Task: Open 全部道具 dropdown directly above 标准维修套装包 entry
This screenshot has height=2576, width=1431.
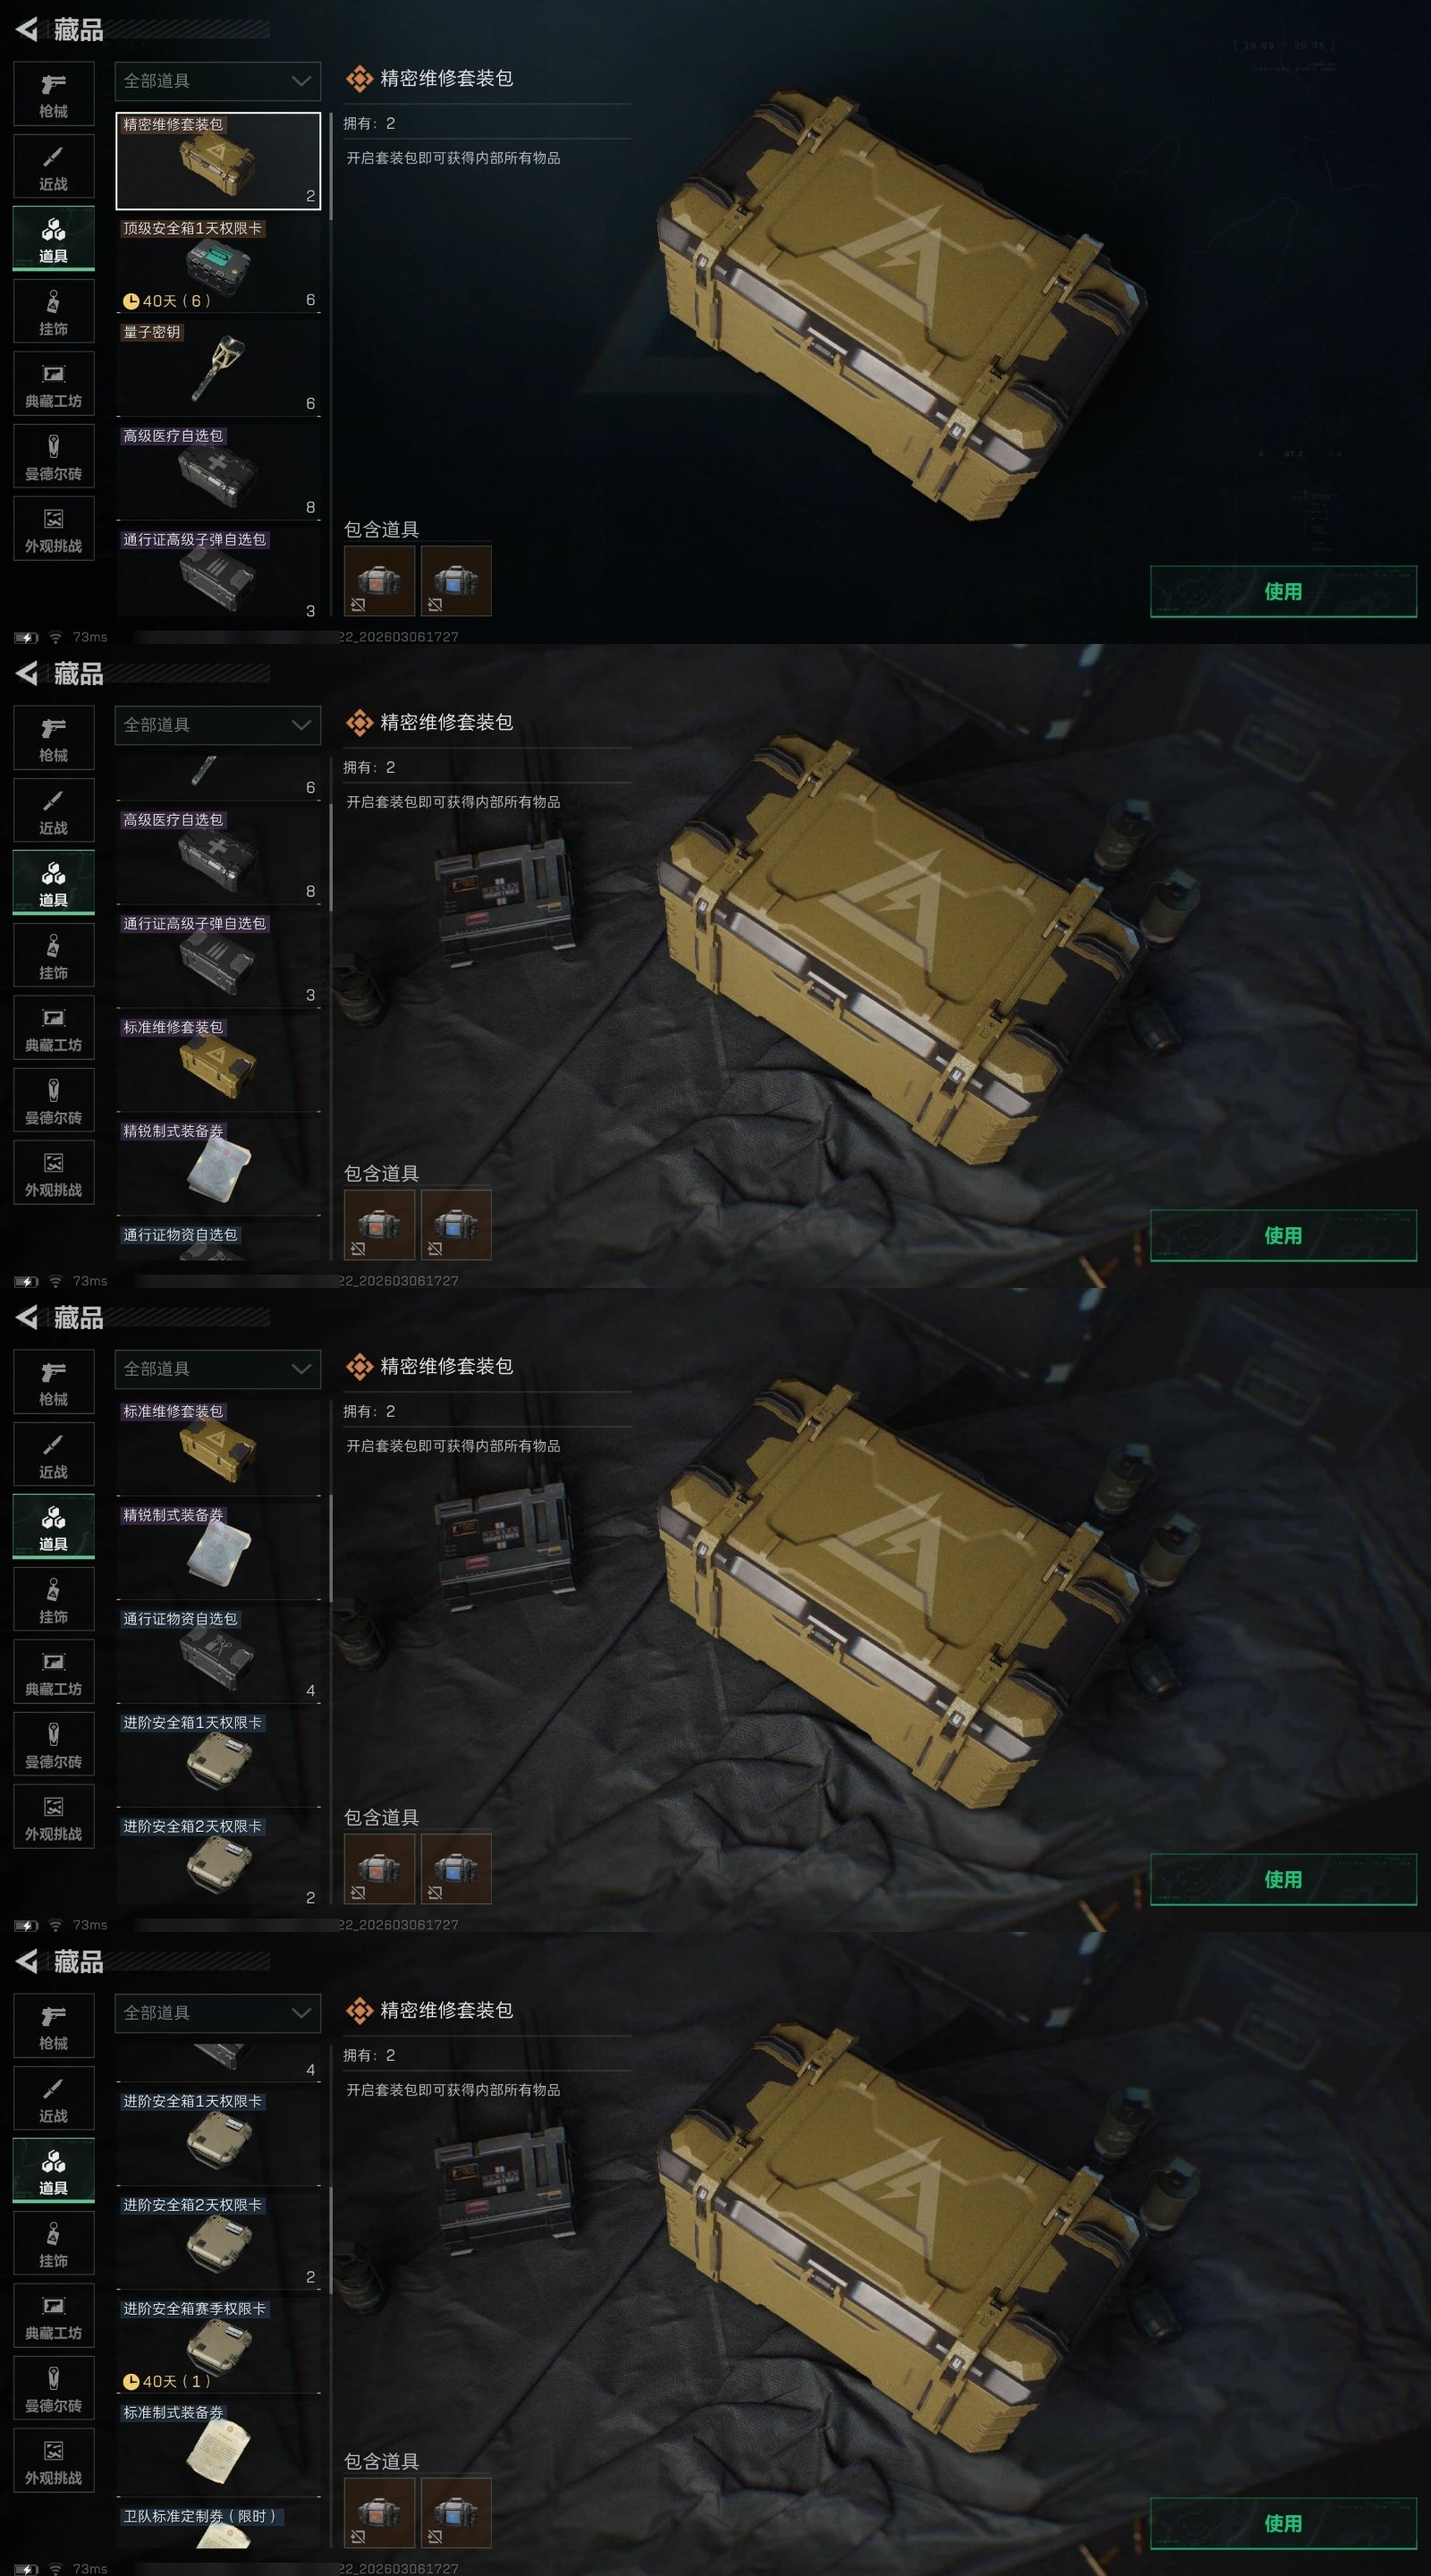Action: [x=218, y=1369]
